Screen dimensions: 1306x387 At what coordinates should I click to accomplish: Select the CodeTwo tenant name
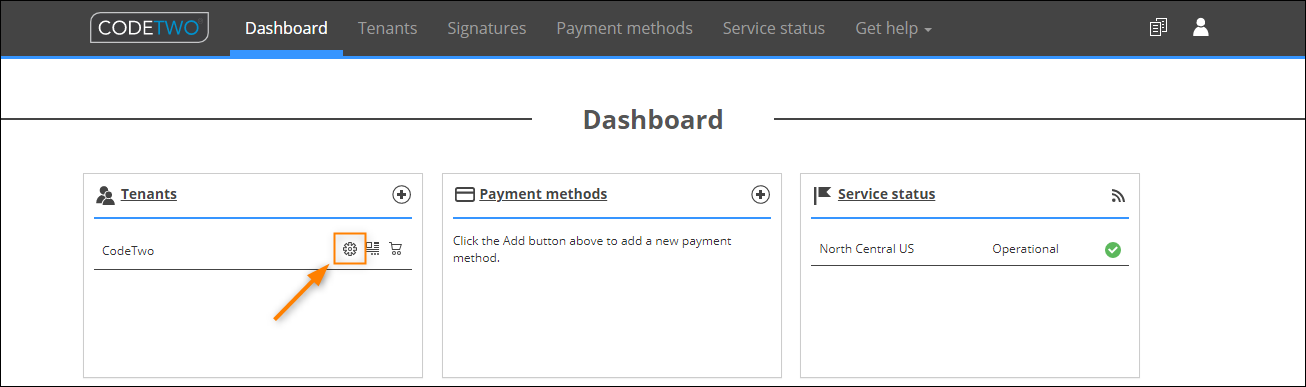tap(128, 250)
